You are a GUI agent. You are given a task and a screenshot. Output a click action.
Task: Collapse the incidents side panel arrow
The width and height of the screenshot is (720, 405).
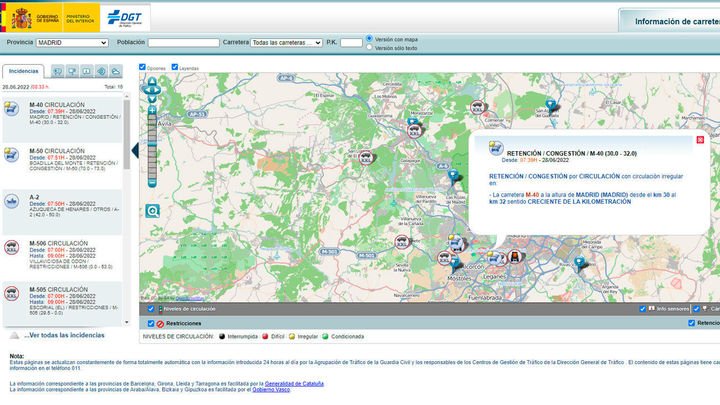click(x=135, y=150)
